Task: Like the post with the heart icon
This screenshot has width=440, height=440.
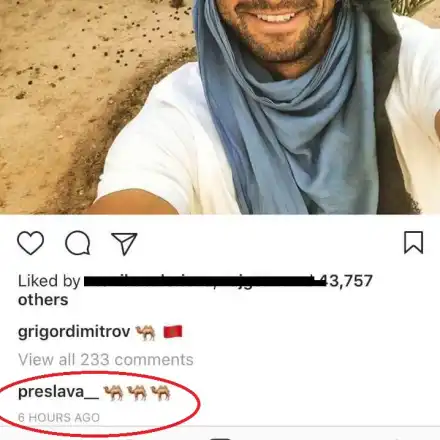Action: coord(30,243)
